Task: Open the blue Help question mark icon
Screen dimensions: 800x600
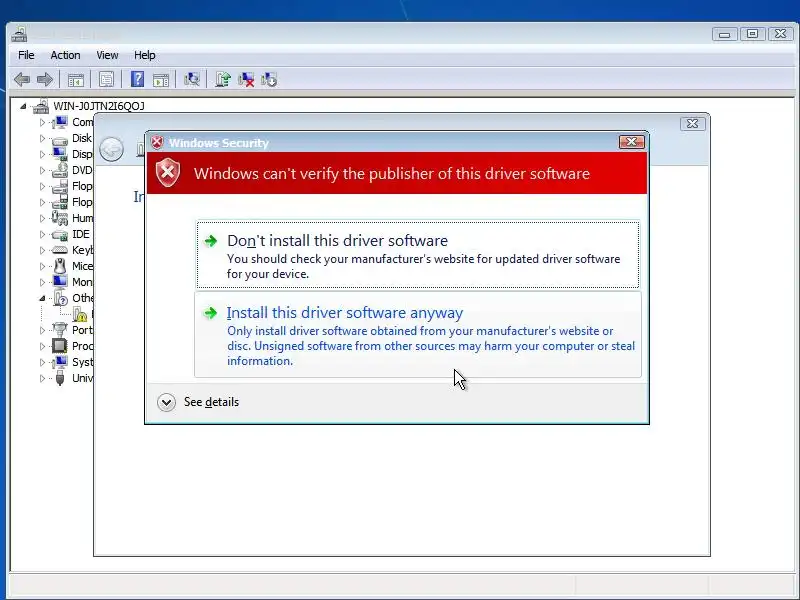Action: tap(137, 80)
